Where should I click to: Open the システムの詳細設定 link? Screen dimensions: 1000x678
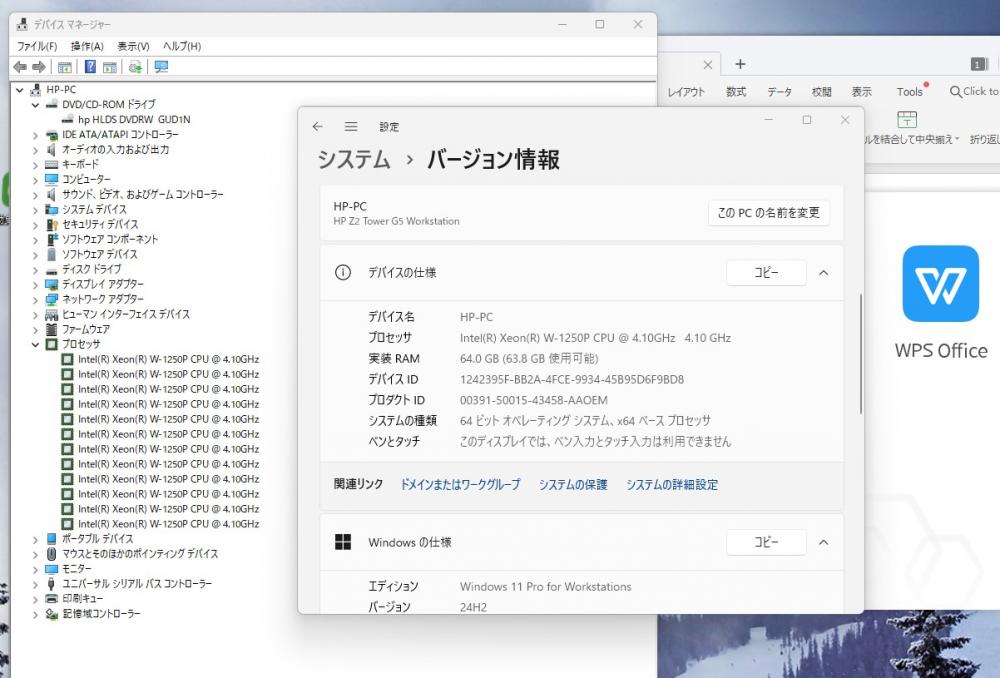[x=672, y=485]
